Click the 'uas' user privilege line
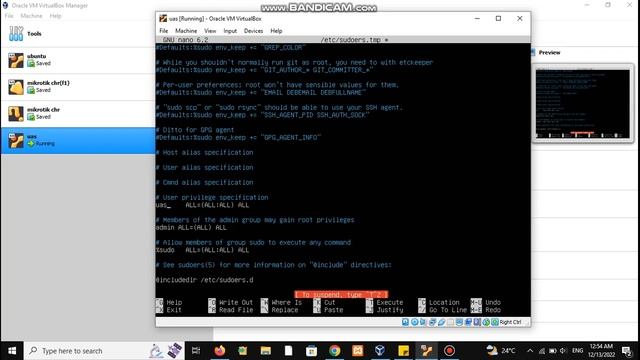 tap(202, 205)
